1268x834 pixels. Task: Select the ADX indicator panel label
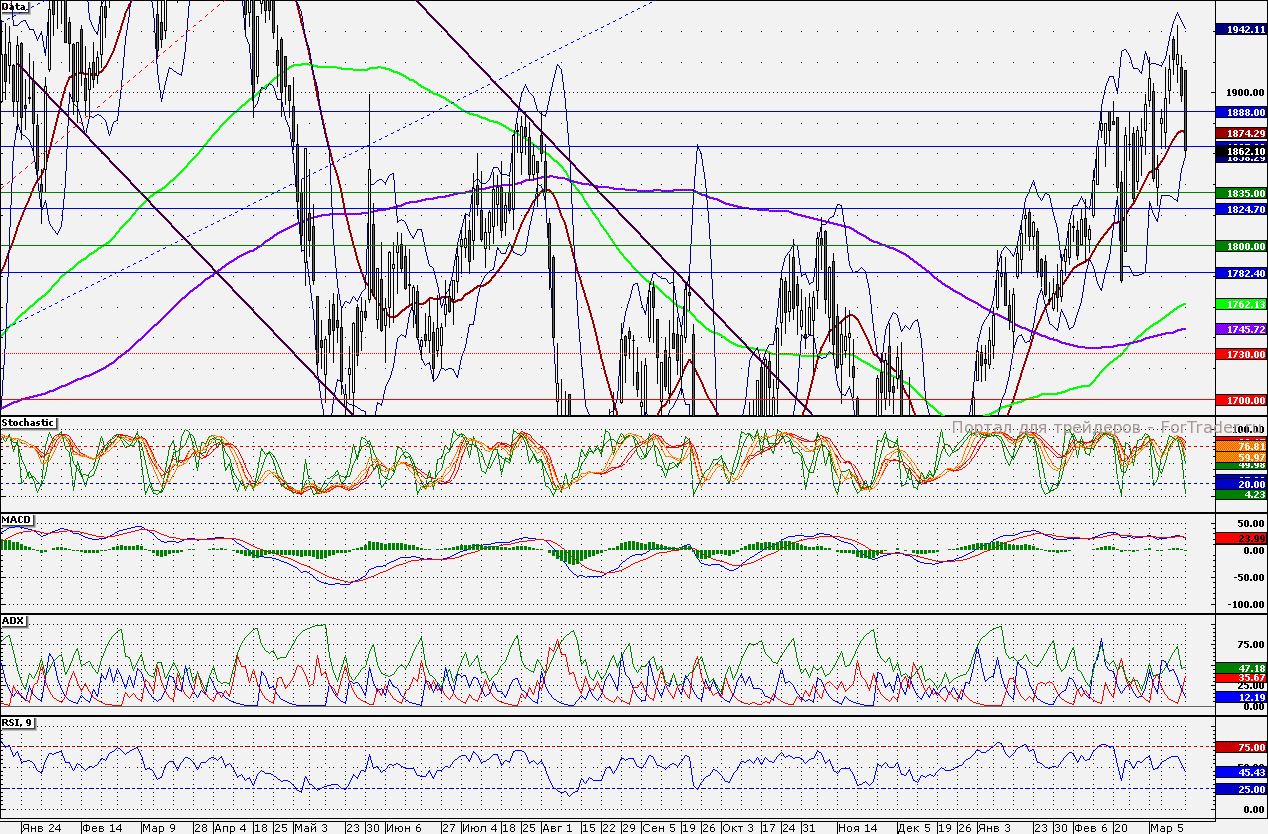tap(13, 621)
